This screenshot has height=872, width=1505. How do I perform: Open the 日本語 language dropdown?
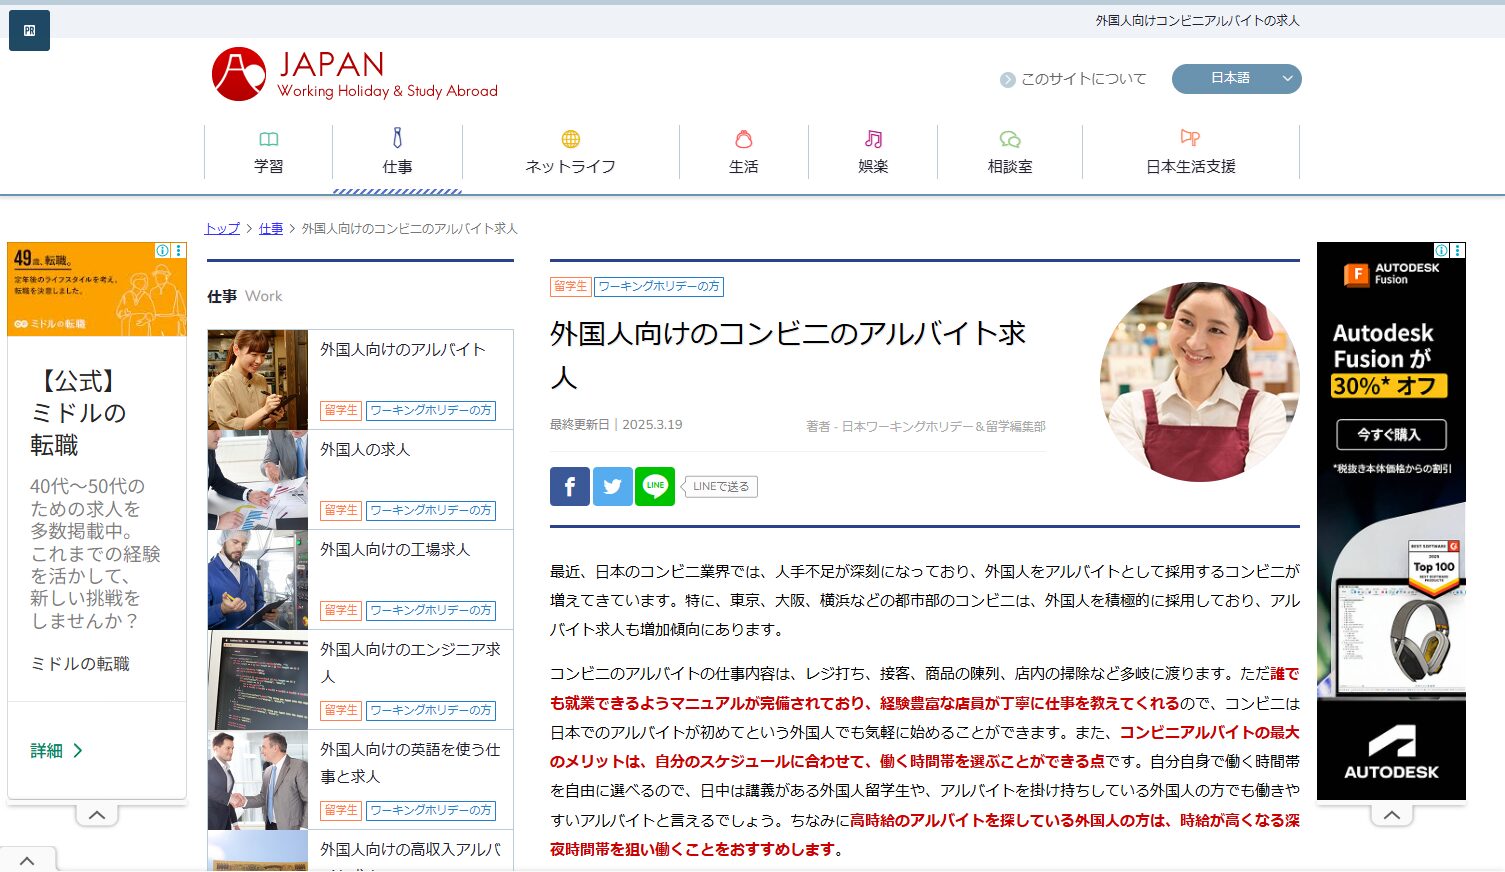1236,78
